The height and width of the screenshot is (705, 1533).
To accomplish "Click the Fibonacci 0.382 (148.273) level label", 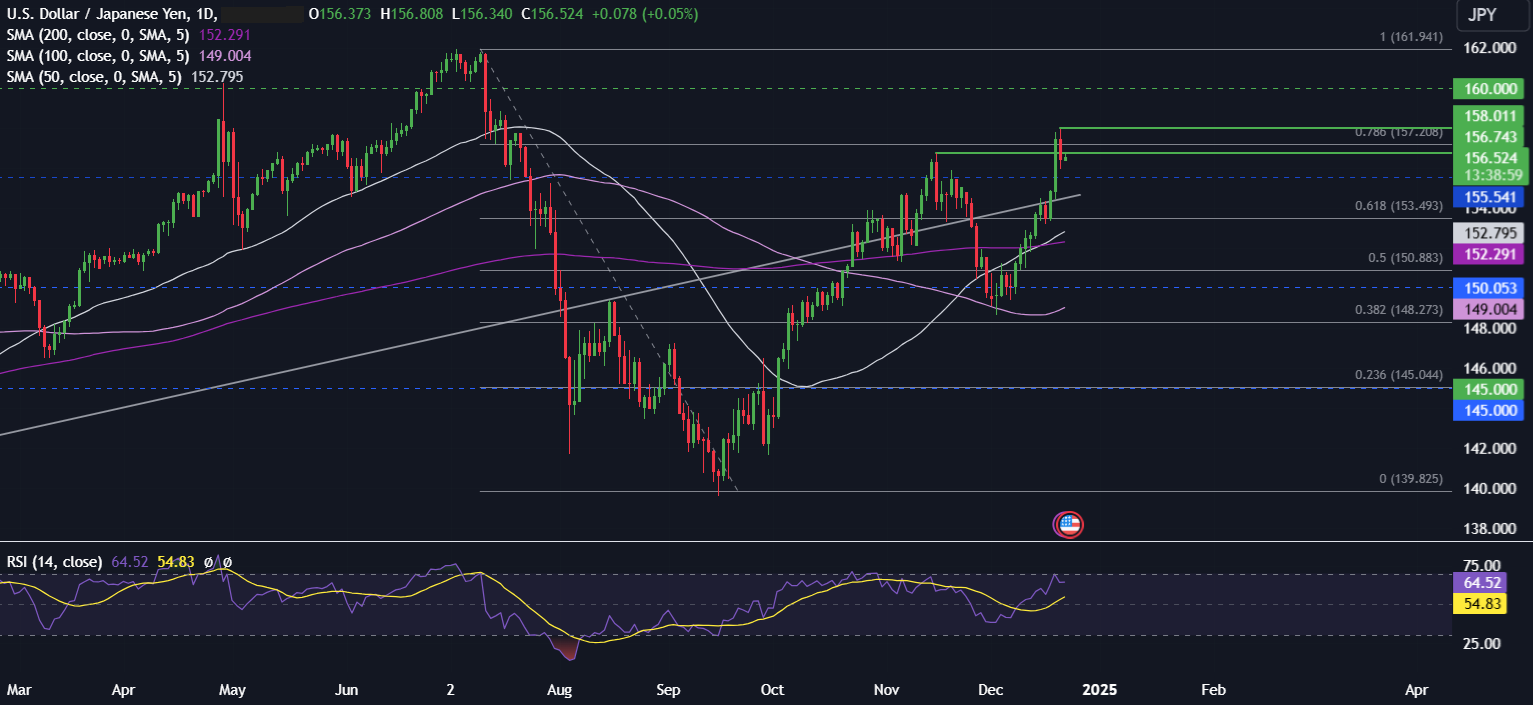I will tap(1398, 310).
